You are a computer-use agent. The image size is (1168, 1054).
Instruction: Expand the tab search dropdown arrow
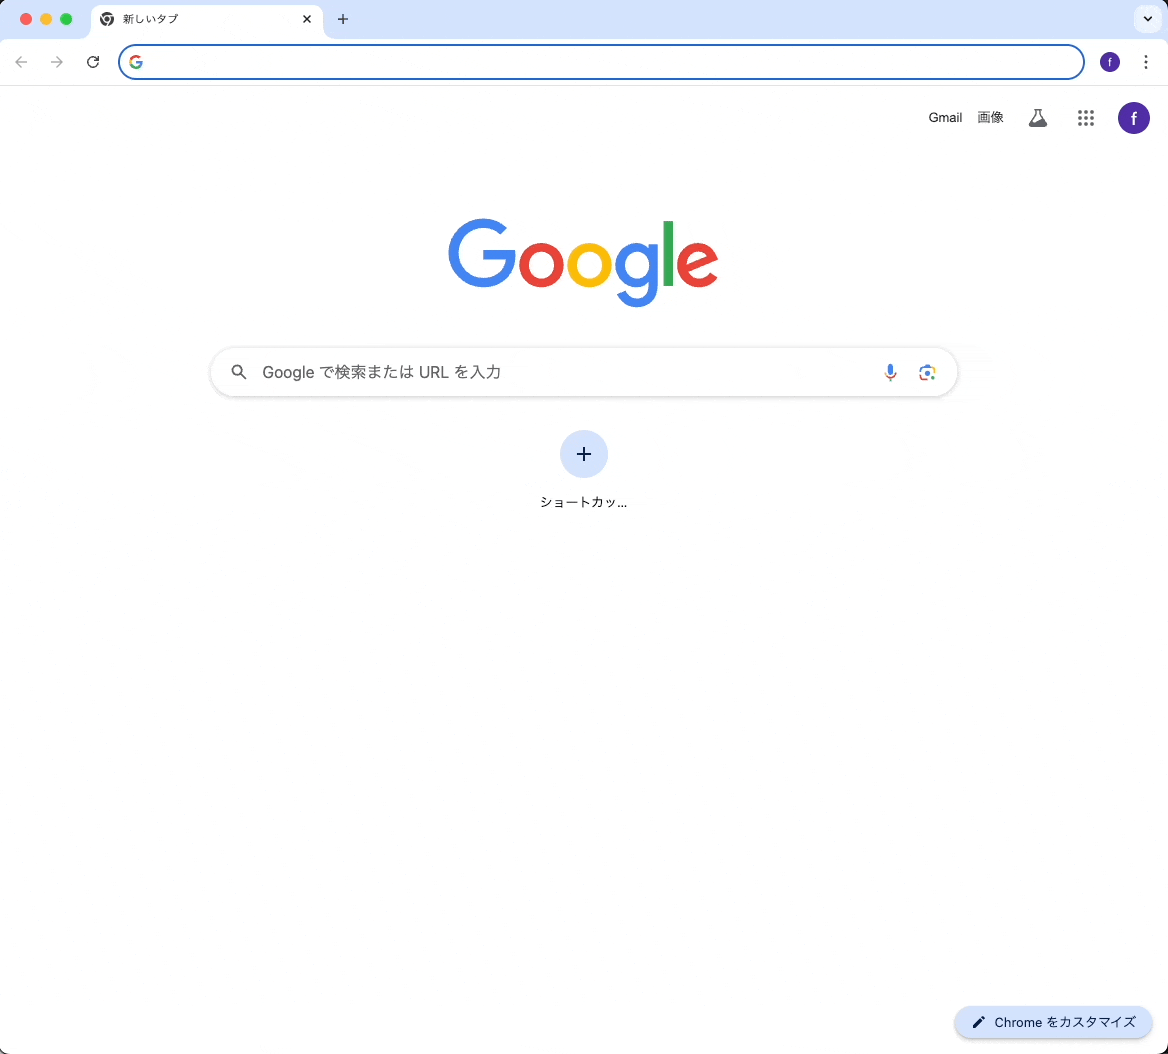(1147, 19)
